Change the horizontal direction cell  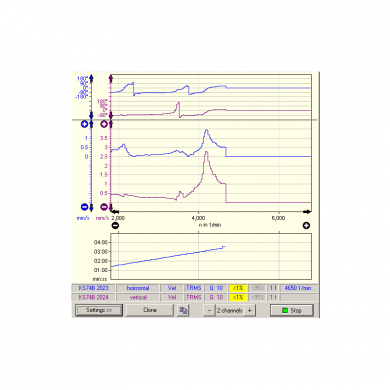138,288
